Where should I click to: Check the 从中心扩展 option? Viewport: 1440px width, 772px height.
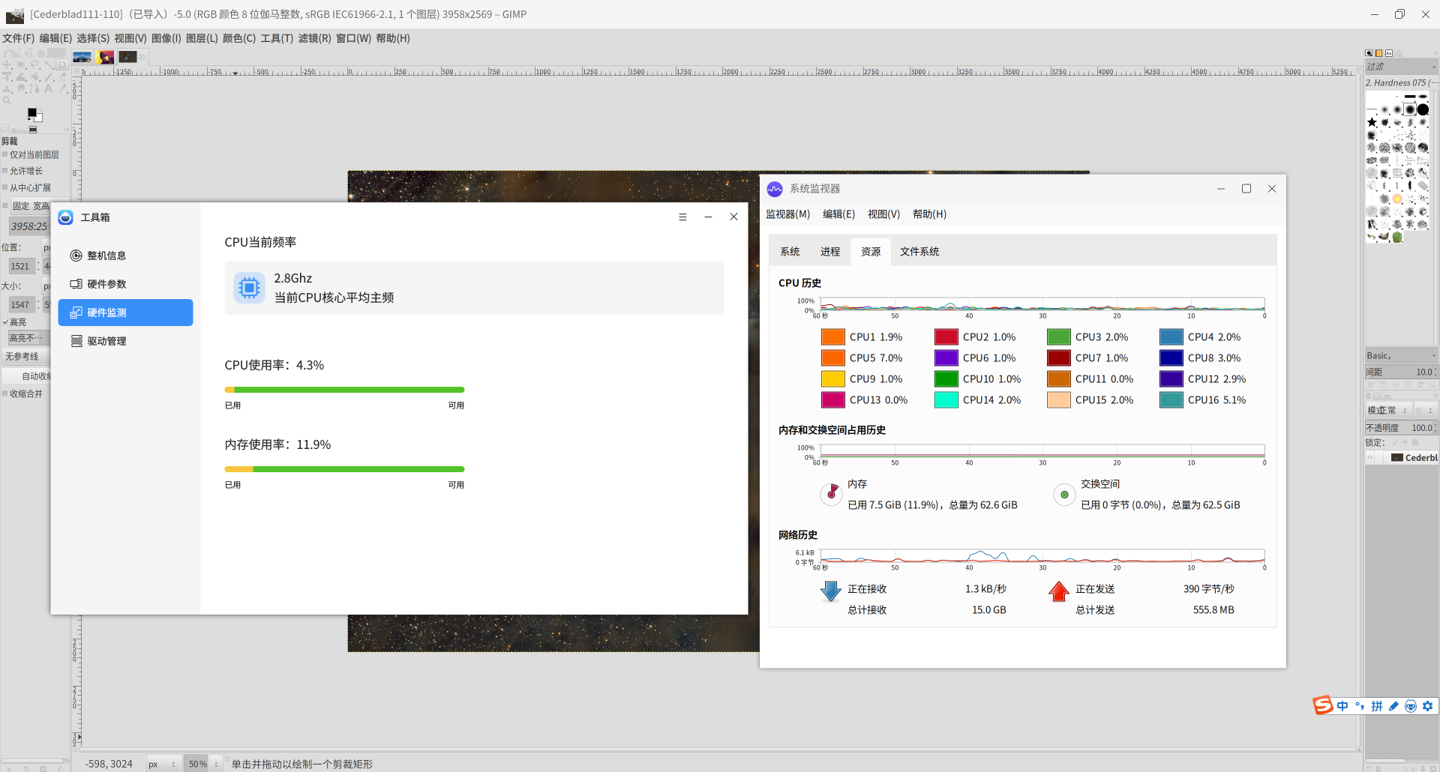pos(5,188)
